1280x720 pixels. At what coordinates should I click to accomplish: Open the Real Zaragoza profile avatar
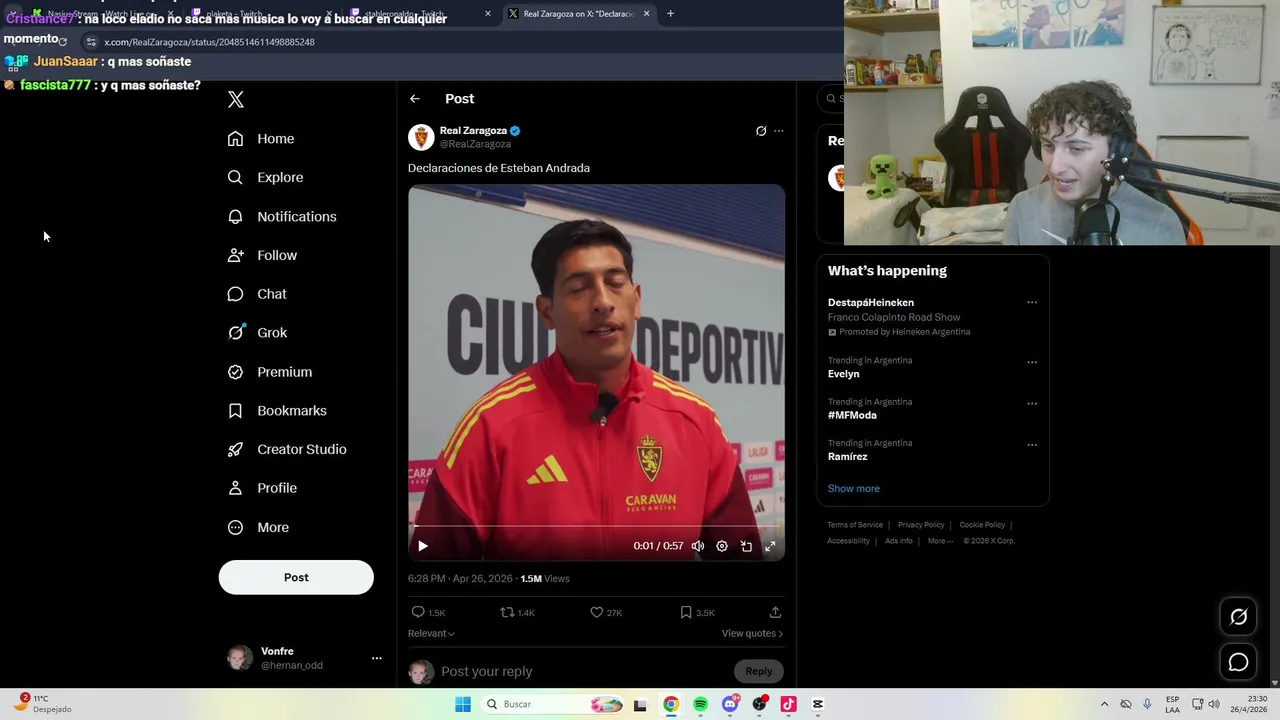coord(421,137)
